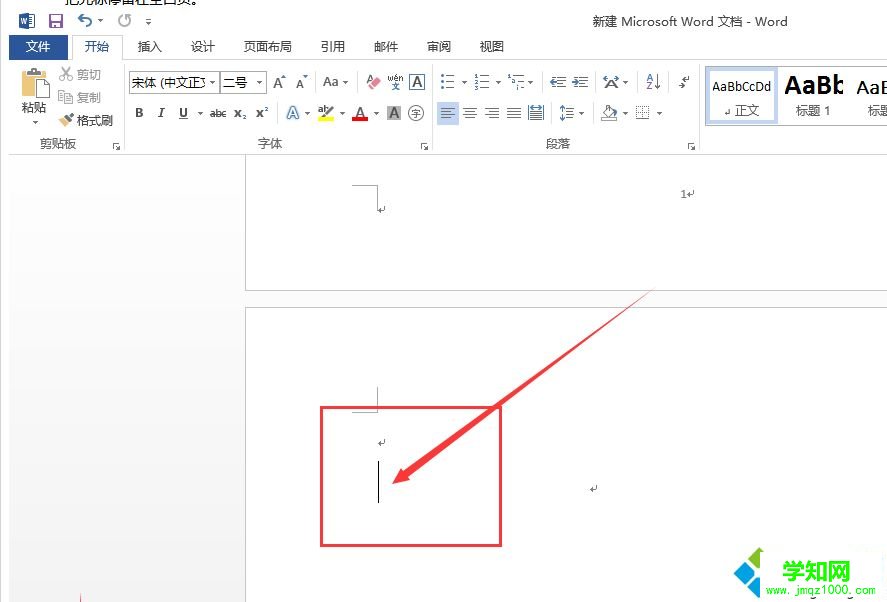
Task: Switch to the 视图 ribbon tab
Action: coord(491,46)
